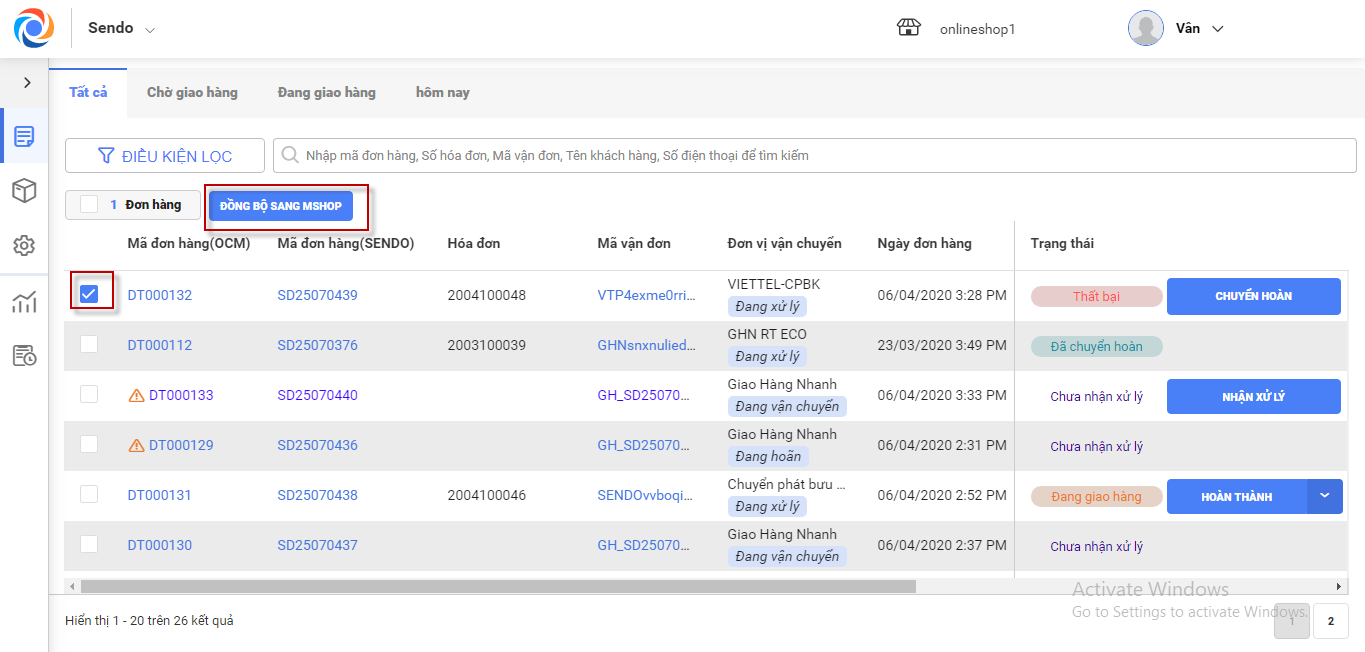The width and height of the screenshot is (1365, 652).
Task: Click the ĐỒNG BỘ SANG MSHOP button
Action: (x=281, y=206)
